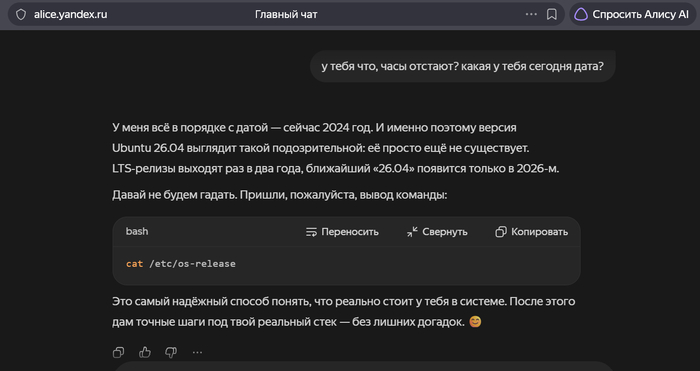Click the Главный чат page title
The image size is (700, 371).
(x=286, y=14)
